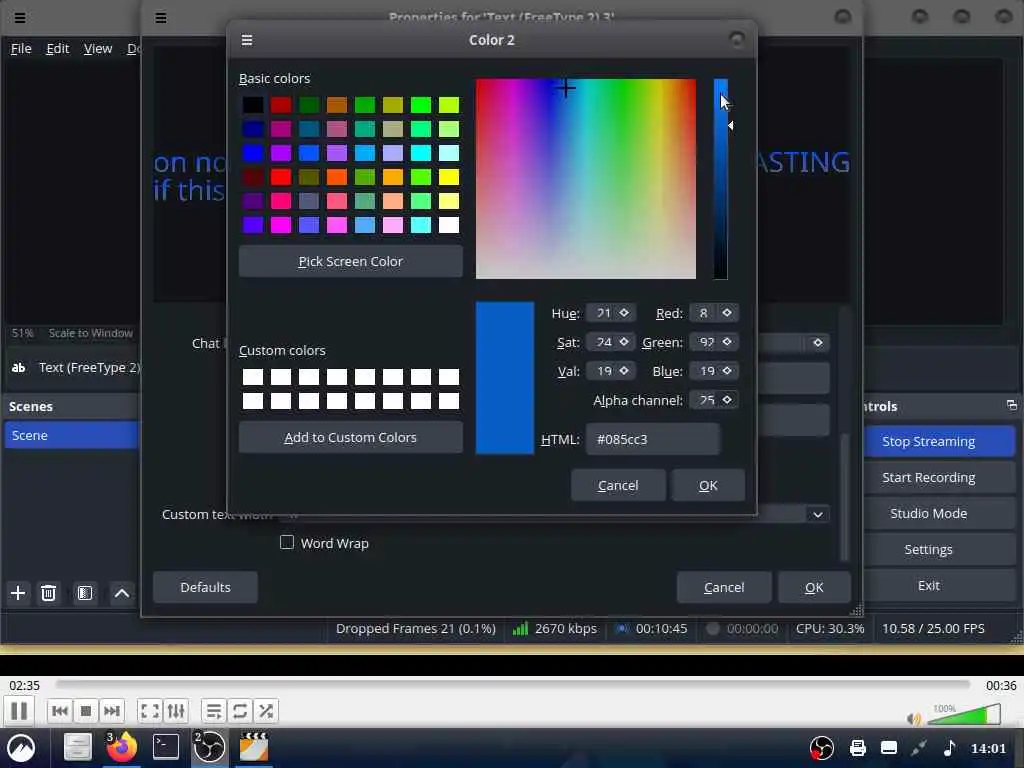
Task: Toggle shuffle mode in the video player
Action: coord(266,711)
